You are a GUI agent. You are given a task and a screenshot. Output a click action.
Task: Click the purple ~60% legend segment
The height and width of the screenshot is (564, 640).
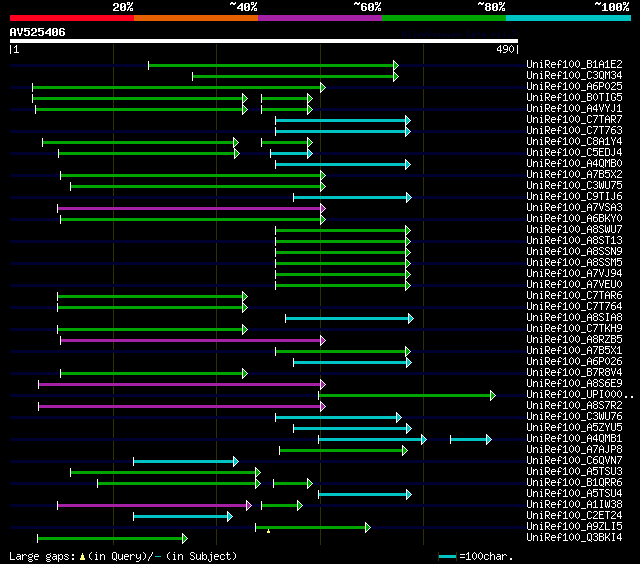pyautogui.click(x=320, y=18)
